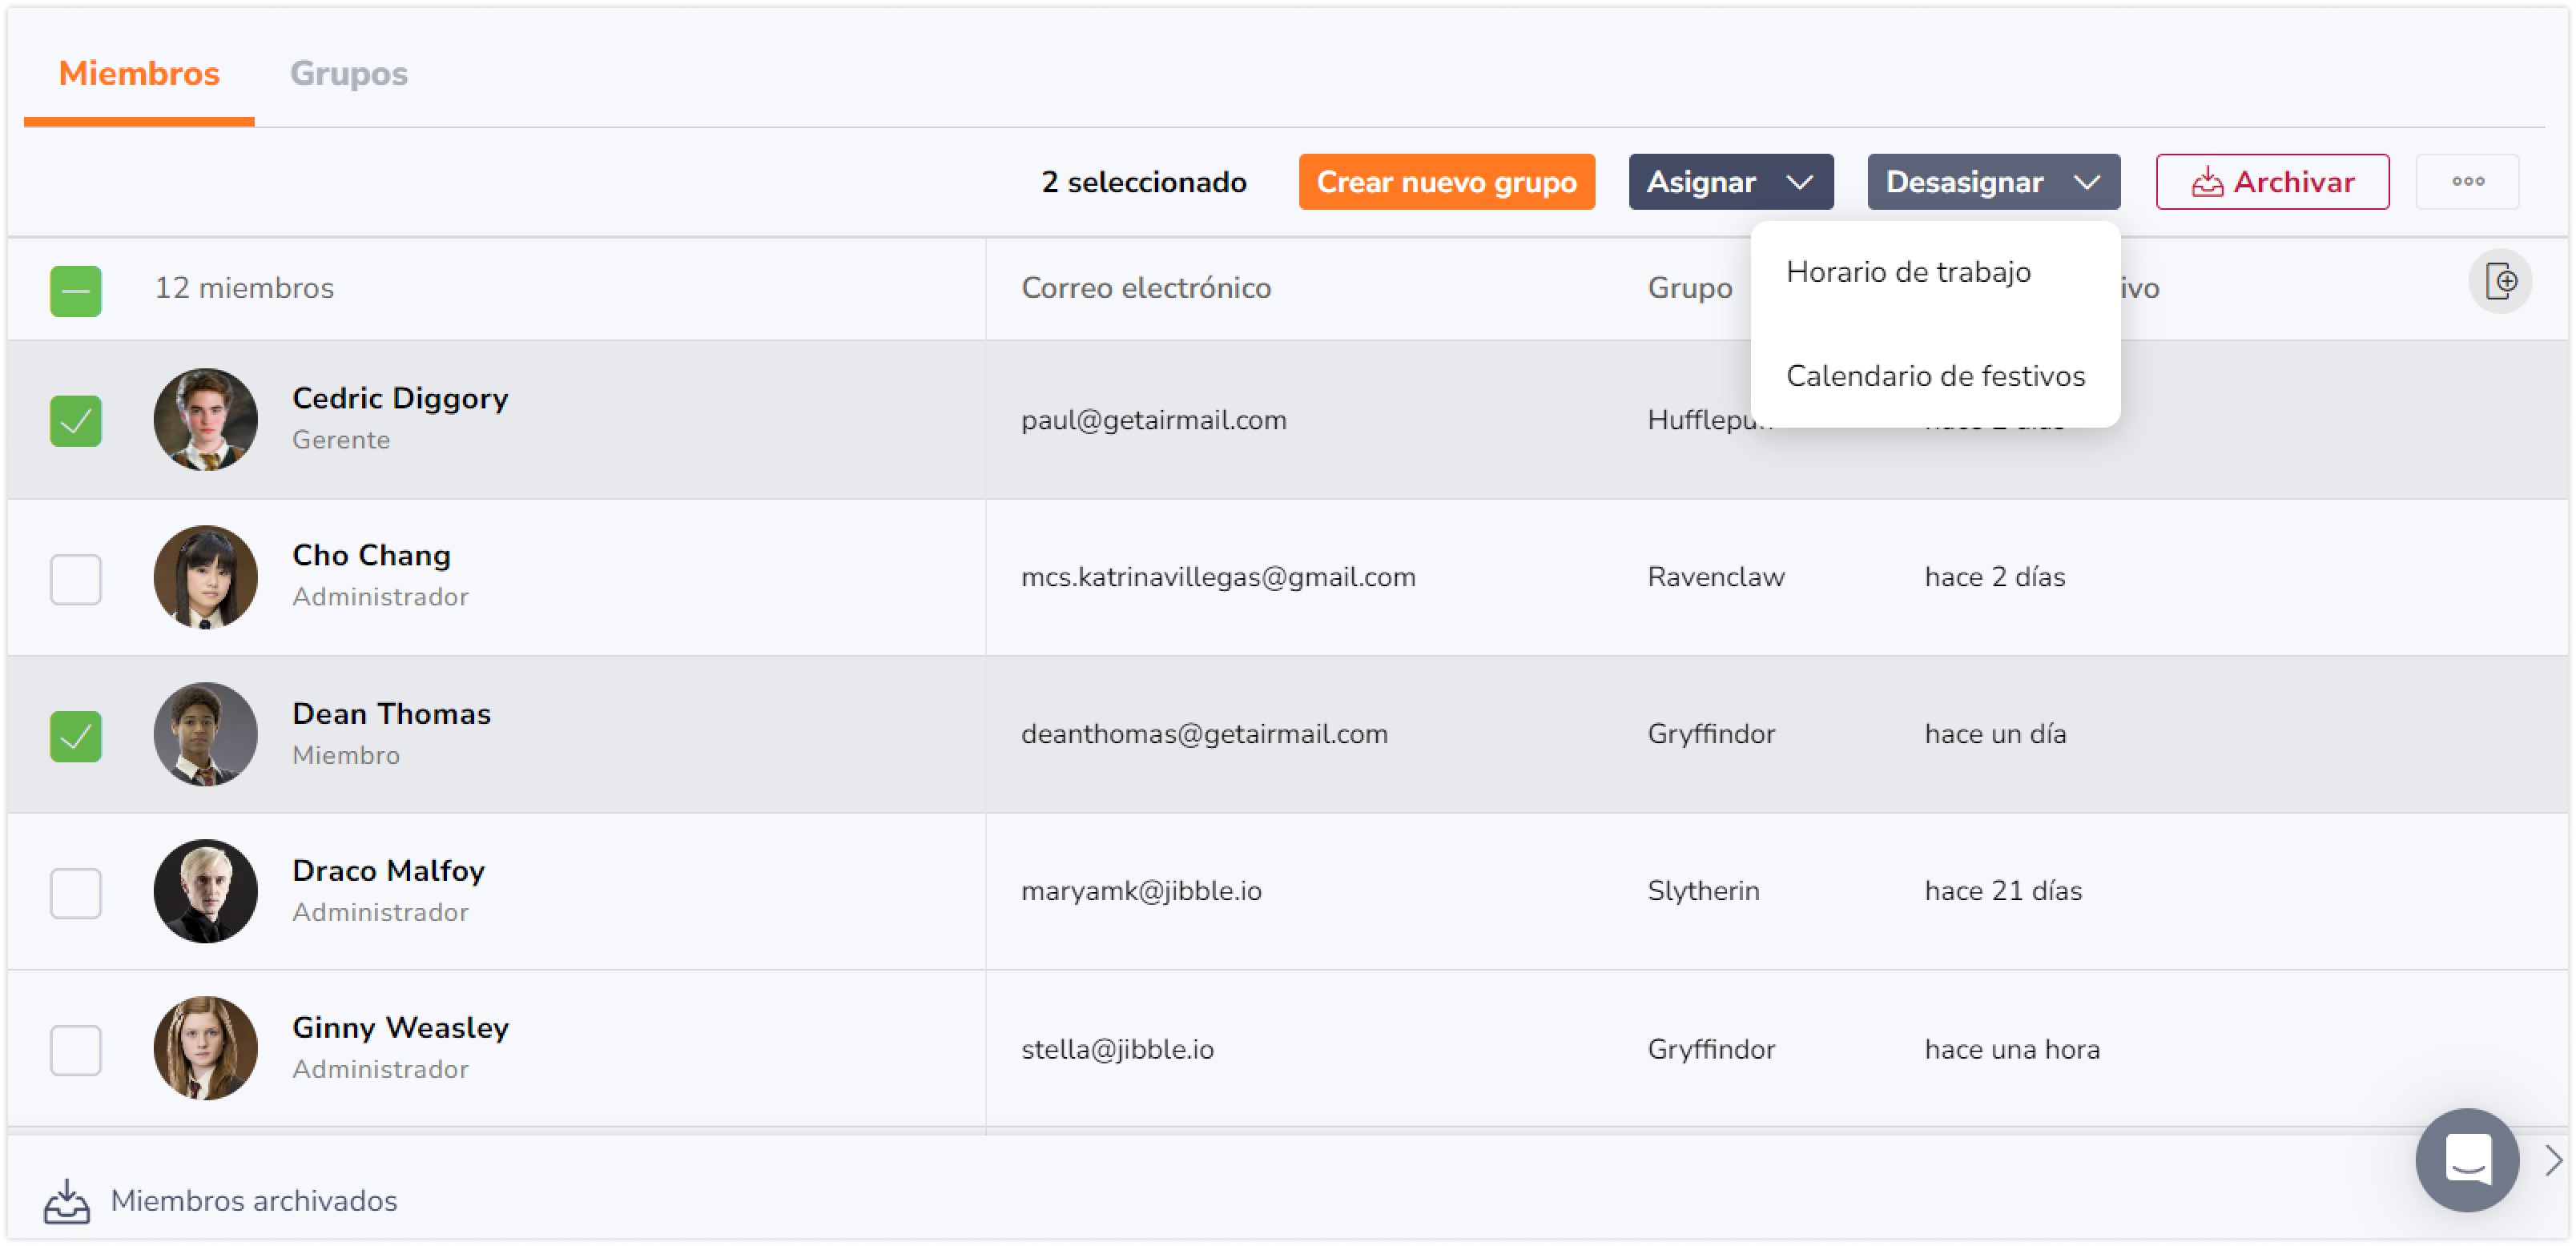This screenshot has width=2576, height=1246.
Task: Open Draco Malfoy's avatar
Action: [205, 890]
